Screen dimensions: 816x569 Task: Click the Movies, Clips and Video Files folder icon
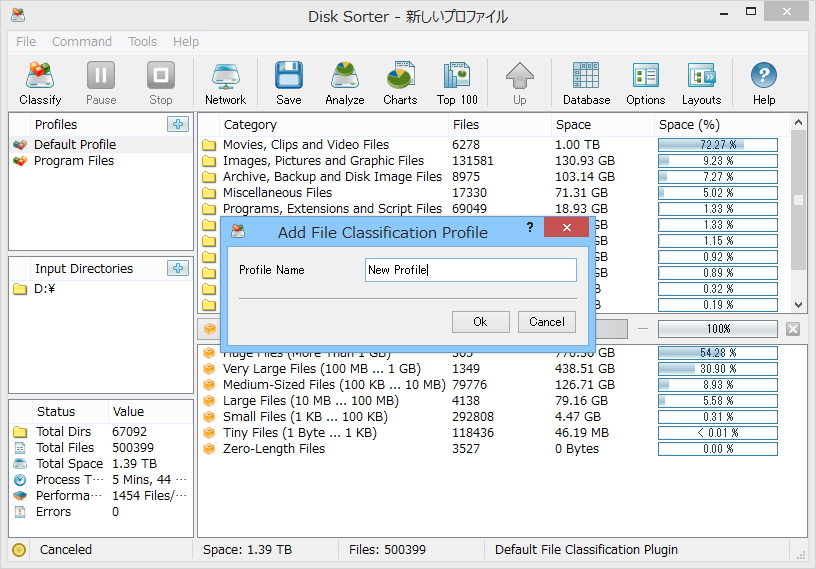(209, 145)
